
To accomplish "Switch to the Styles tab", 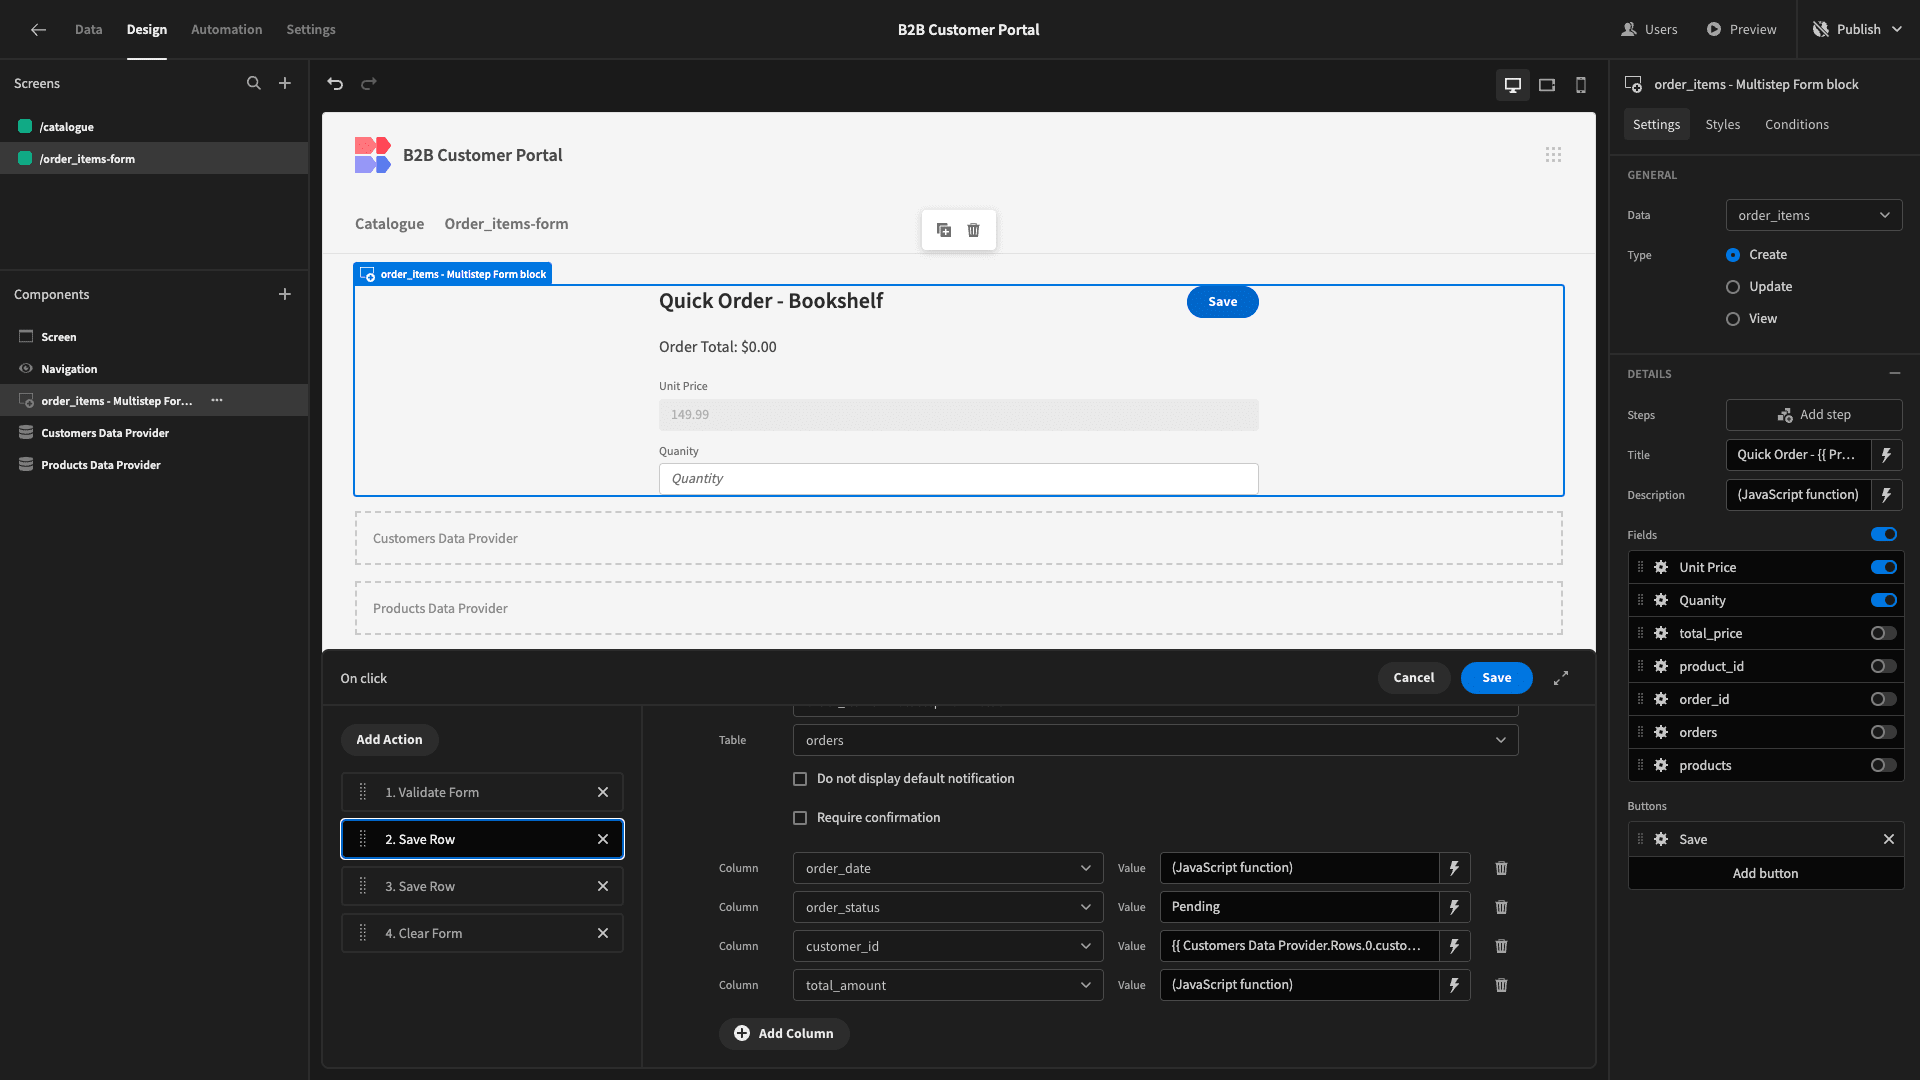I will pyautogui.click(x=1722, y=124).
